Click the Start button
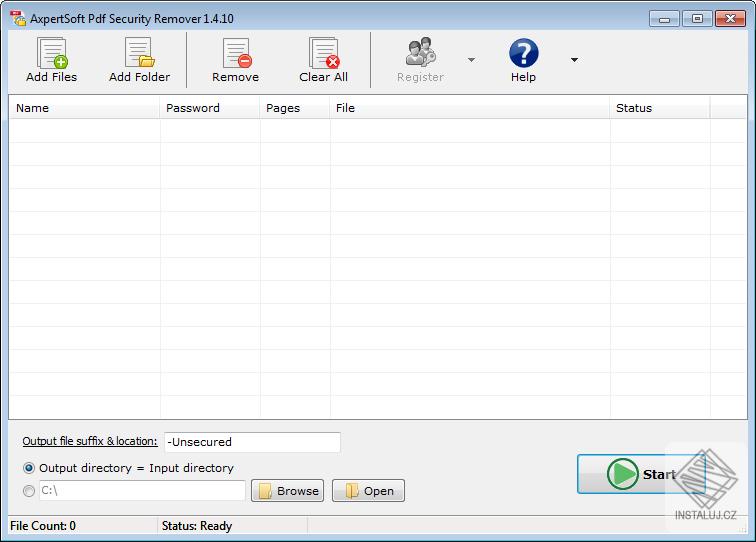Screen dimensions: 756x542 tap(641, 474)
